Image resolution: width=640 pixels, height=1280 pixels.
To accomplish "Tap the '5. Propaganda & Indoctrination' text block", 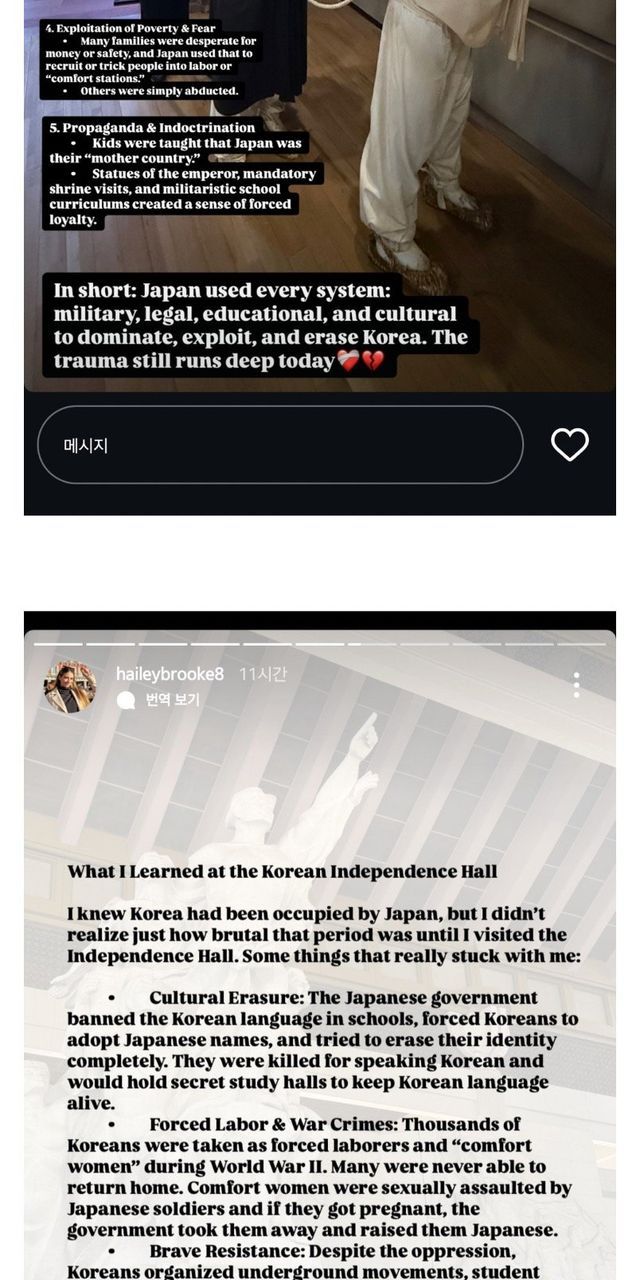I will (x=183, y=173).
